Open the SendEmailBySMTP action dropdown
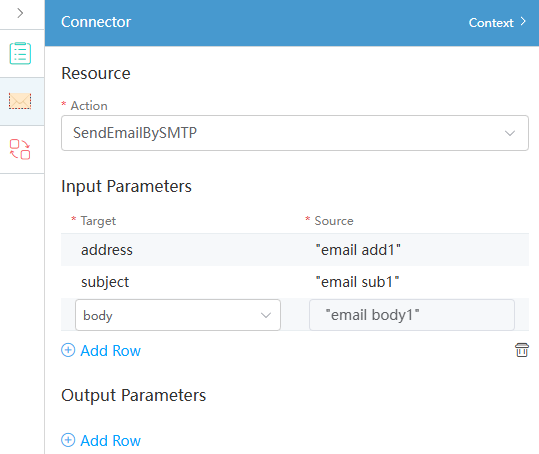 (x=295, y=133)
